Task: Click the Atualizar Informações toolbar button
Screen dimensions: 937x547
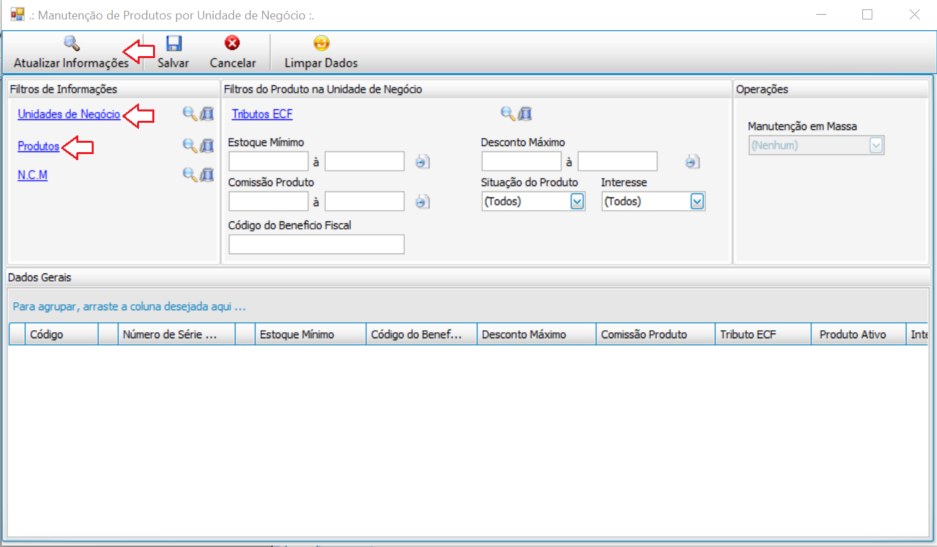Action: (x=71, y=52)
